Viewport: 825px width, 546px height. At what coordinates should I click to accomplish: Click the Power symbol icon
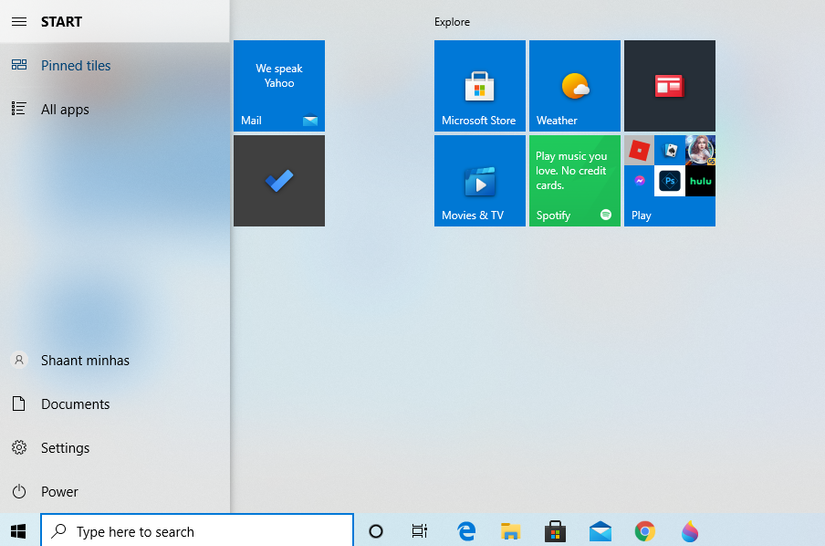(19, 491)
